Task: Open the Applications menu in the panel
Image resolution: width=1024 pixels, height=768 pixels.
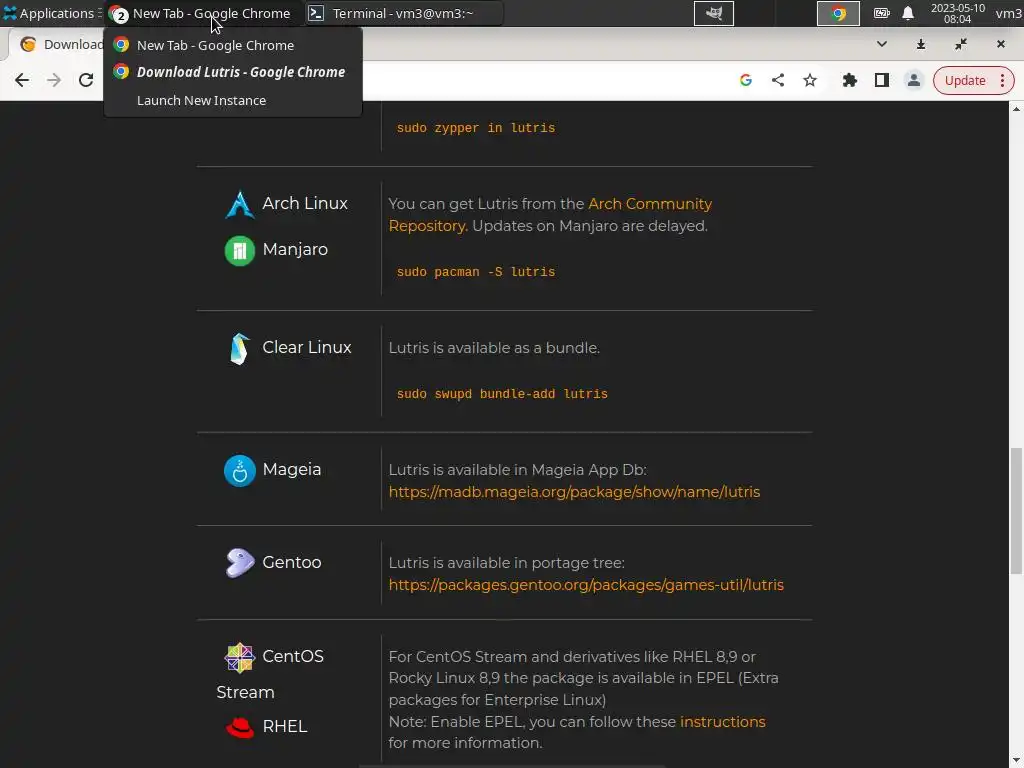Action: coord(51,13)
